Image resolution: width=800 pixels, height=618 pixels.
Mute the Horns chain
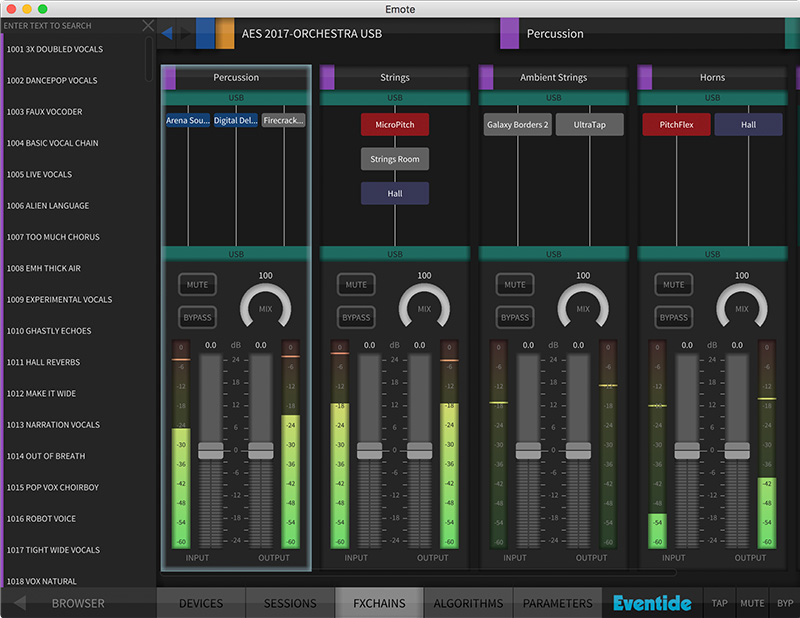click(673, 285)
